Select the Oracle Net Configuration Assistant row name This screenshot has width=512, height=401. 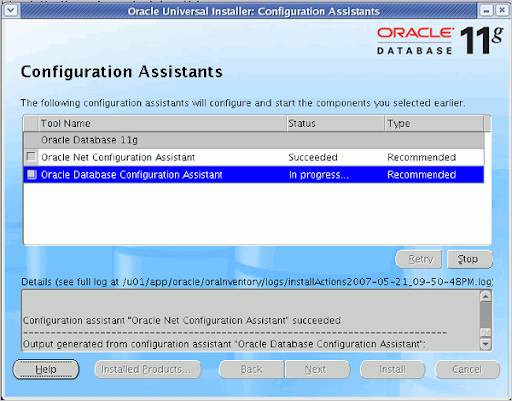click(x=118, y=157)
